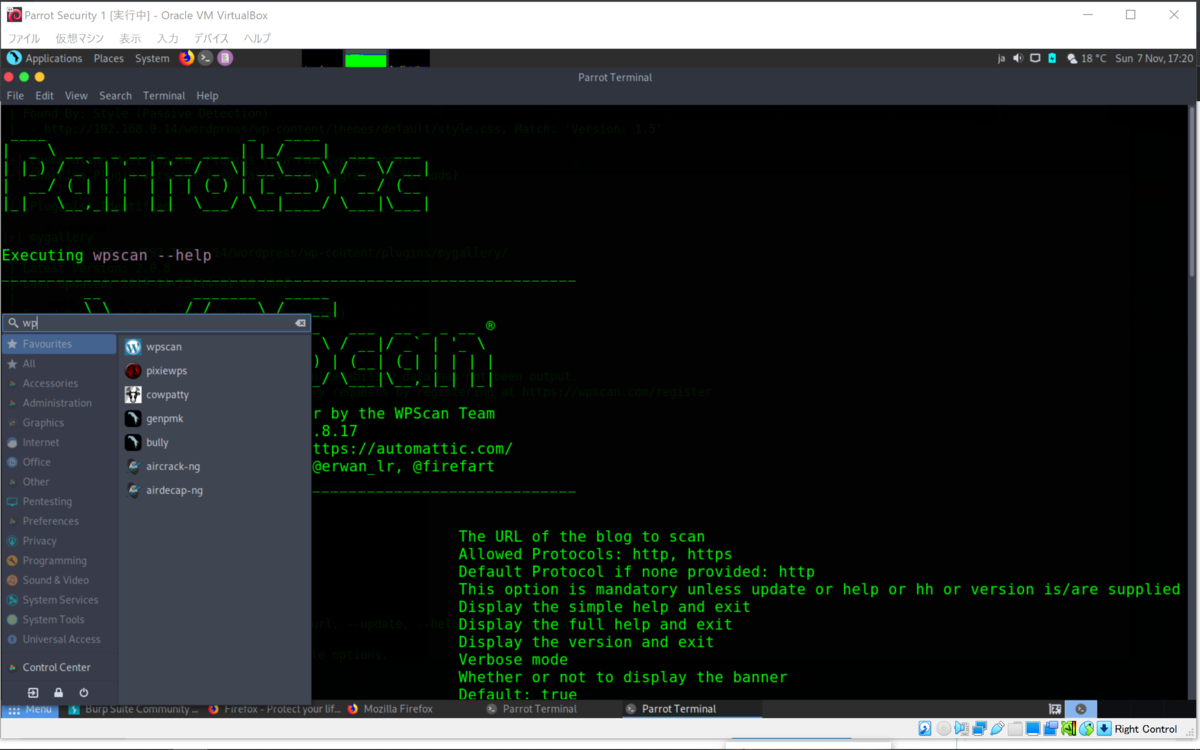
Task: Open the Favourites category
Action: (59, 344)
